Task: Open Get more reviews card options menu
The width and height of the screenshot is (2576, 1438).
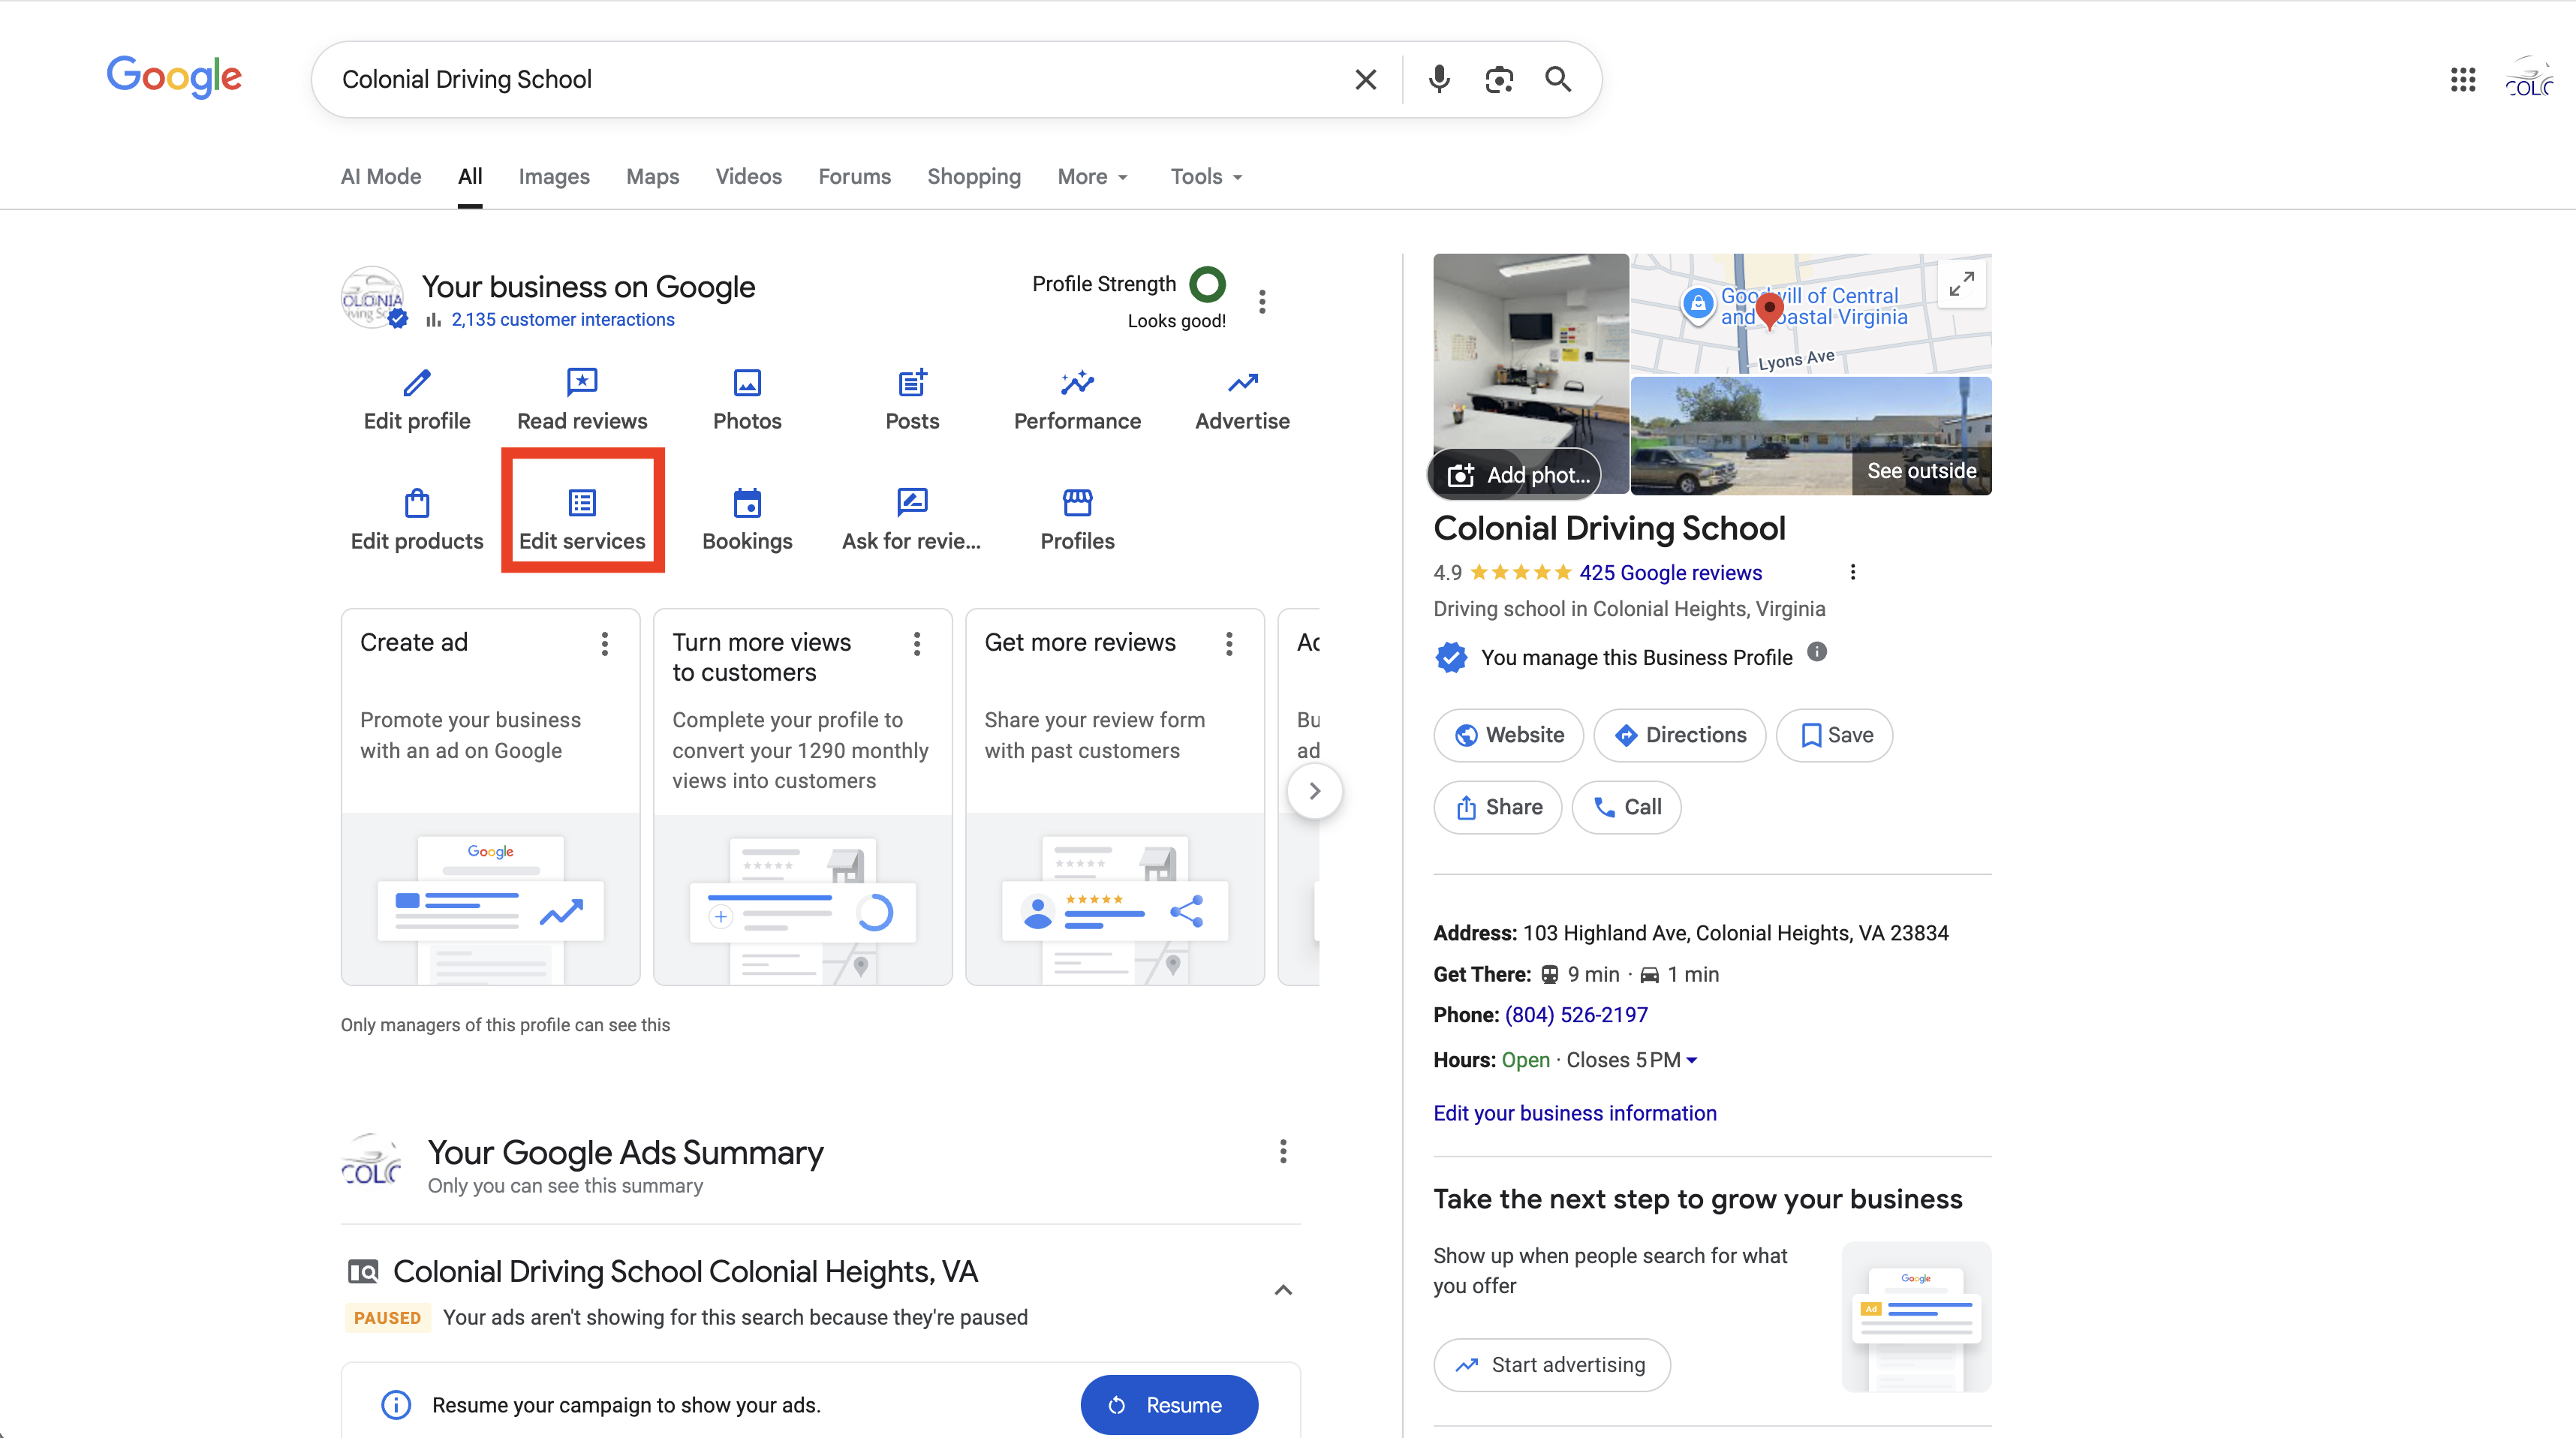Action: (x=1229, y=643)
